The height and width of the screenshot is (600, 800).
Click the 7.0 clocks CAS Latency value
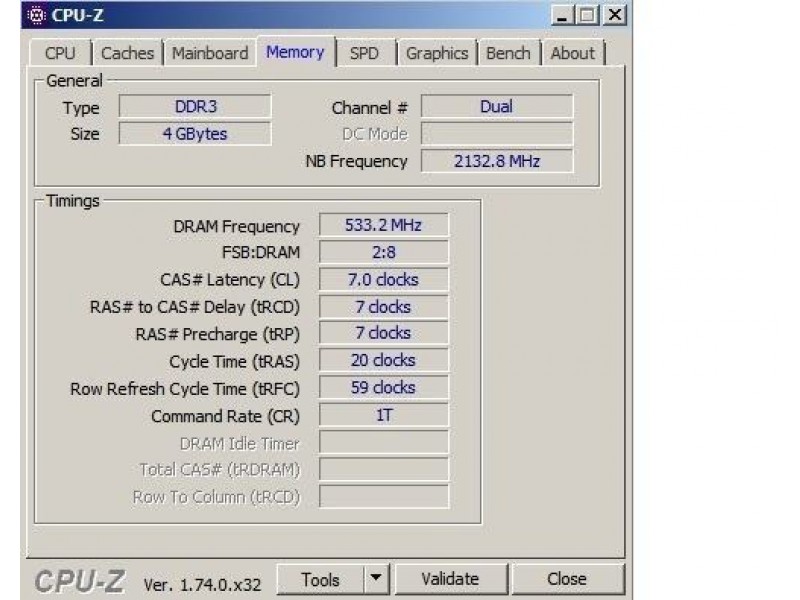384,280
